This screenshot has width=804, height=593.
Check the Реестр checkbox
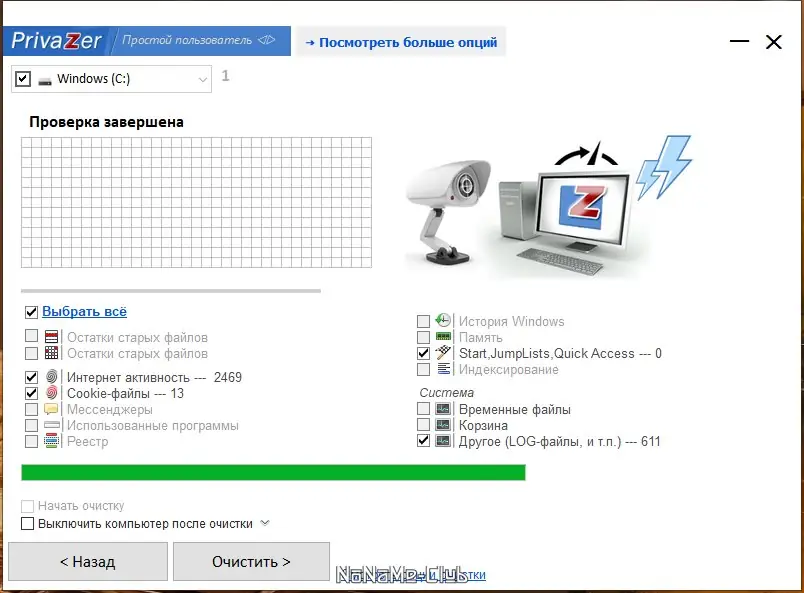pos(31,441)
